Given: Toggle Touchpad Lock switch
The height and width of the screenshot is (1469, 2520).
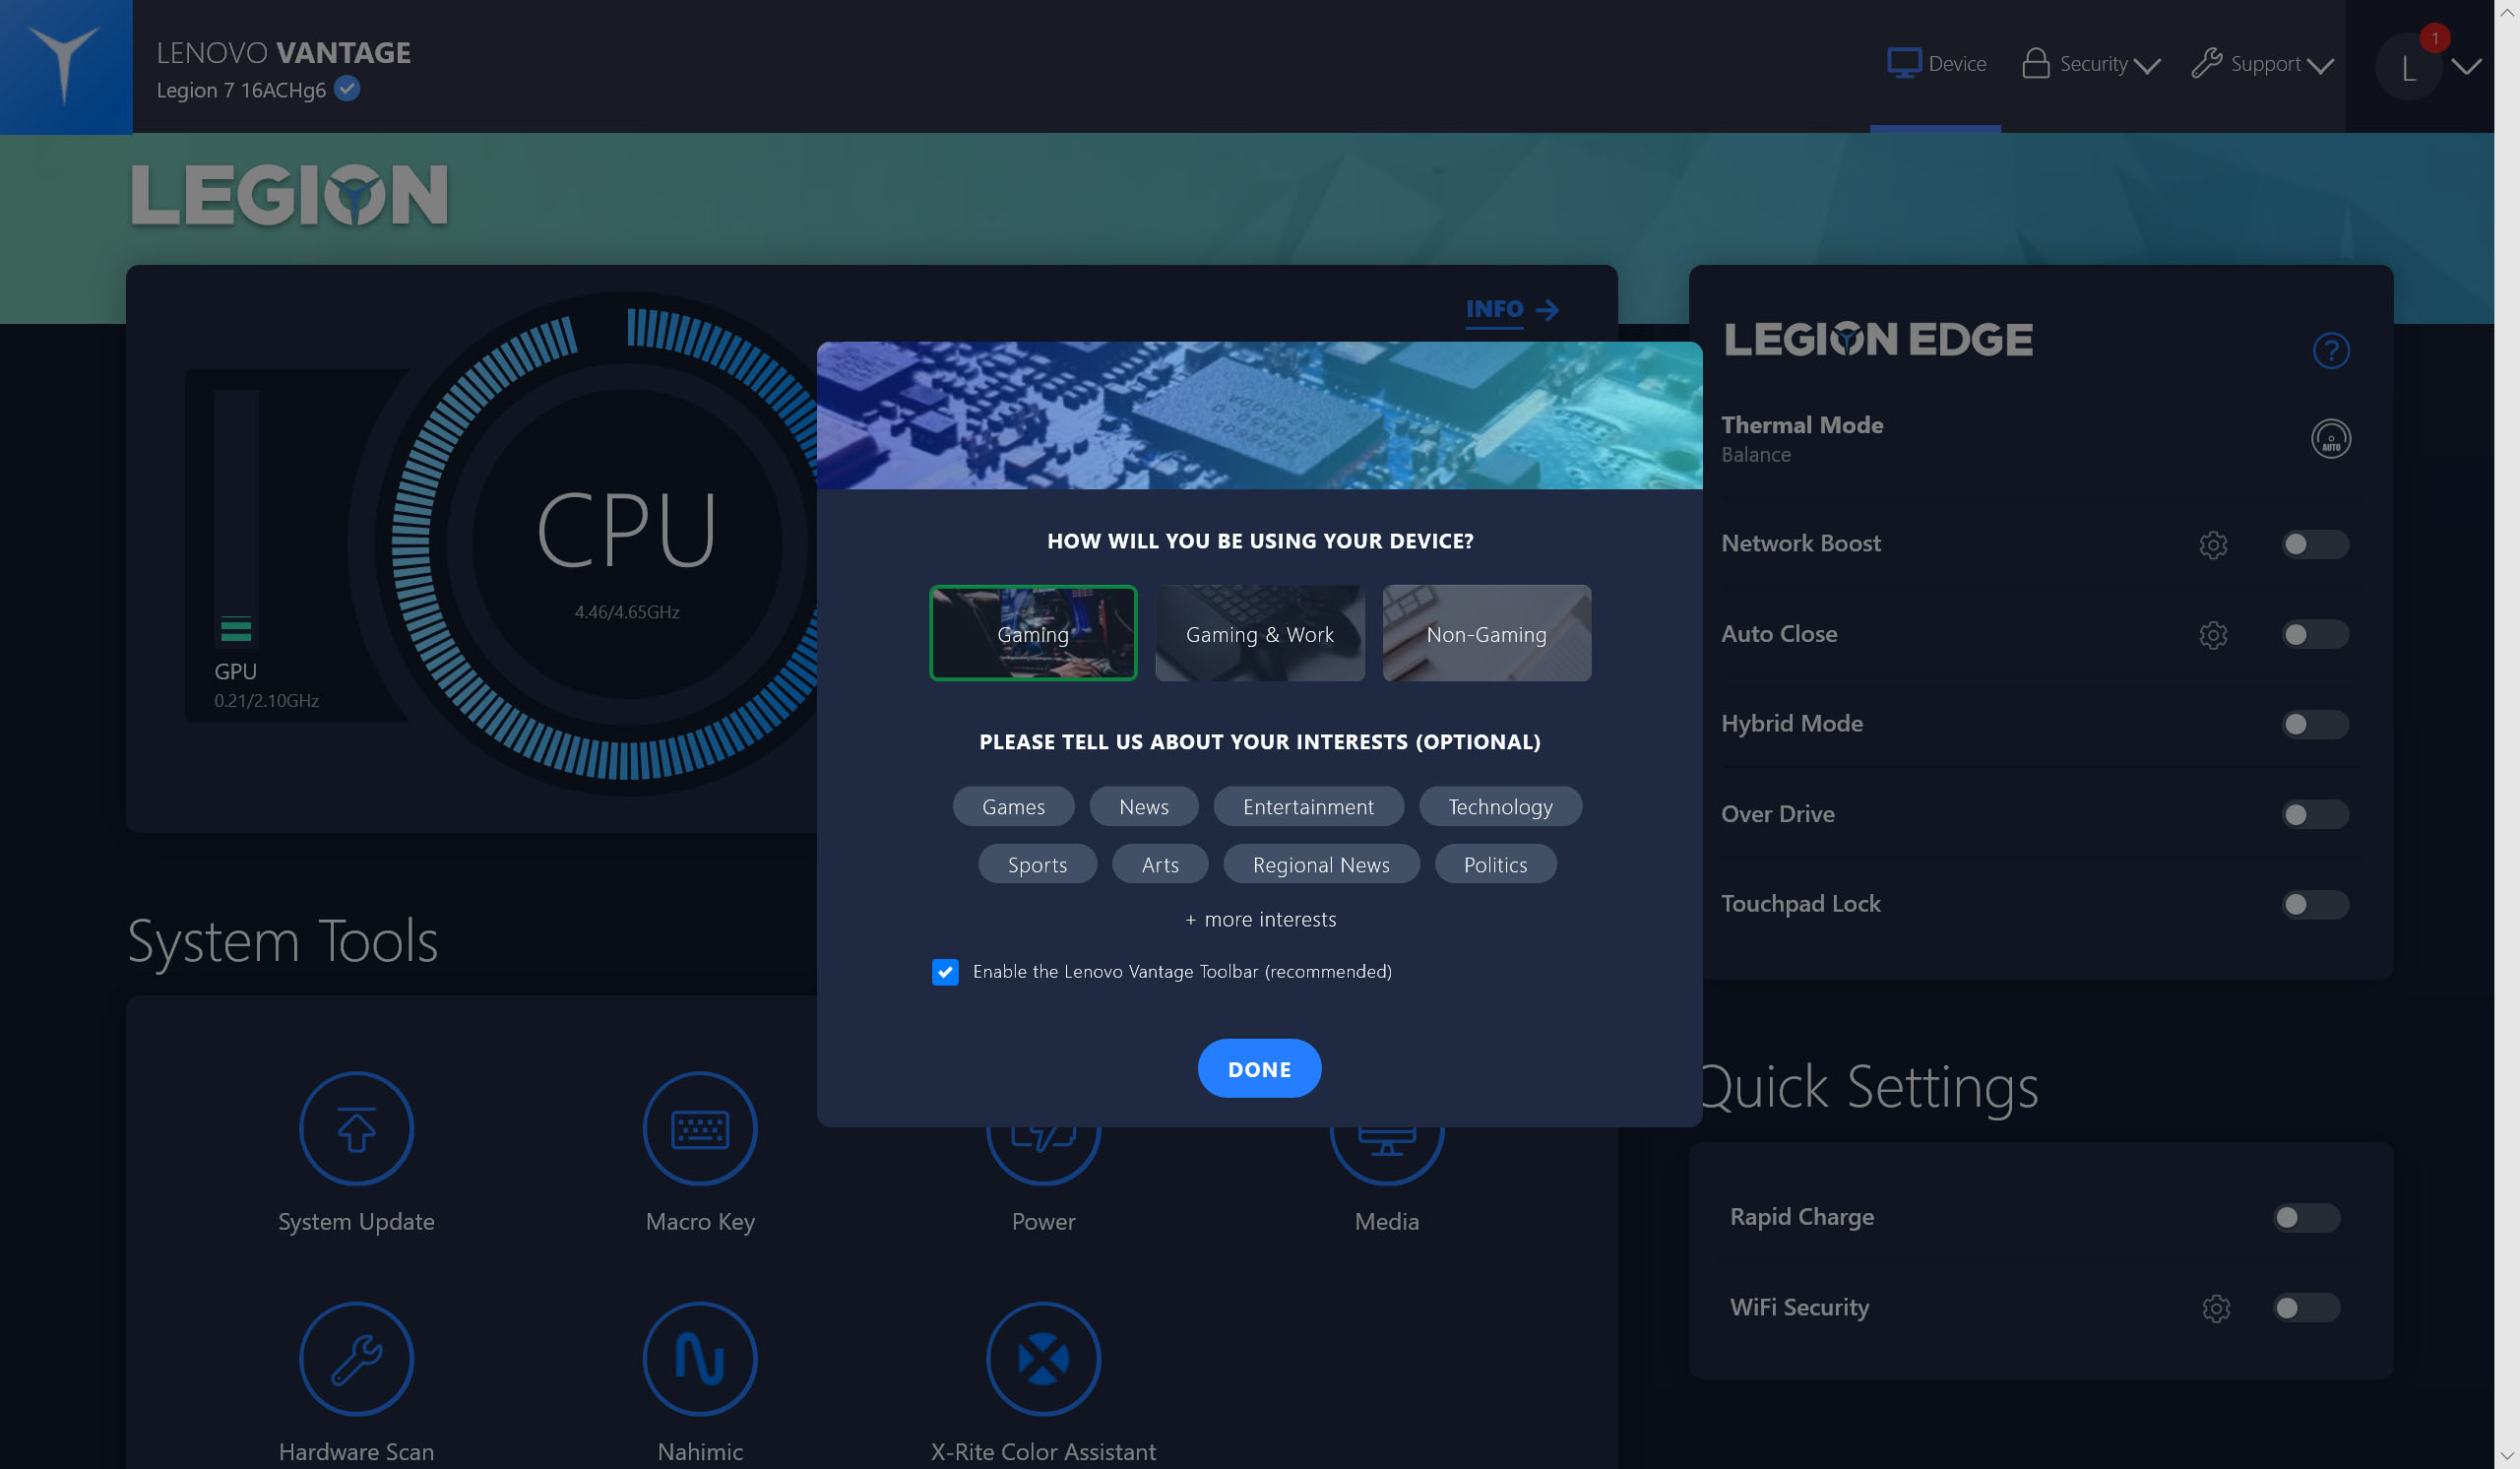Looking at the screenshot, I should [x=2315, y=904].
